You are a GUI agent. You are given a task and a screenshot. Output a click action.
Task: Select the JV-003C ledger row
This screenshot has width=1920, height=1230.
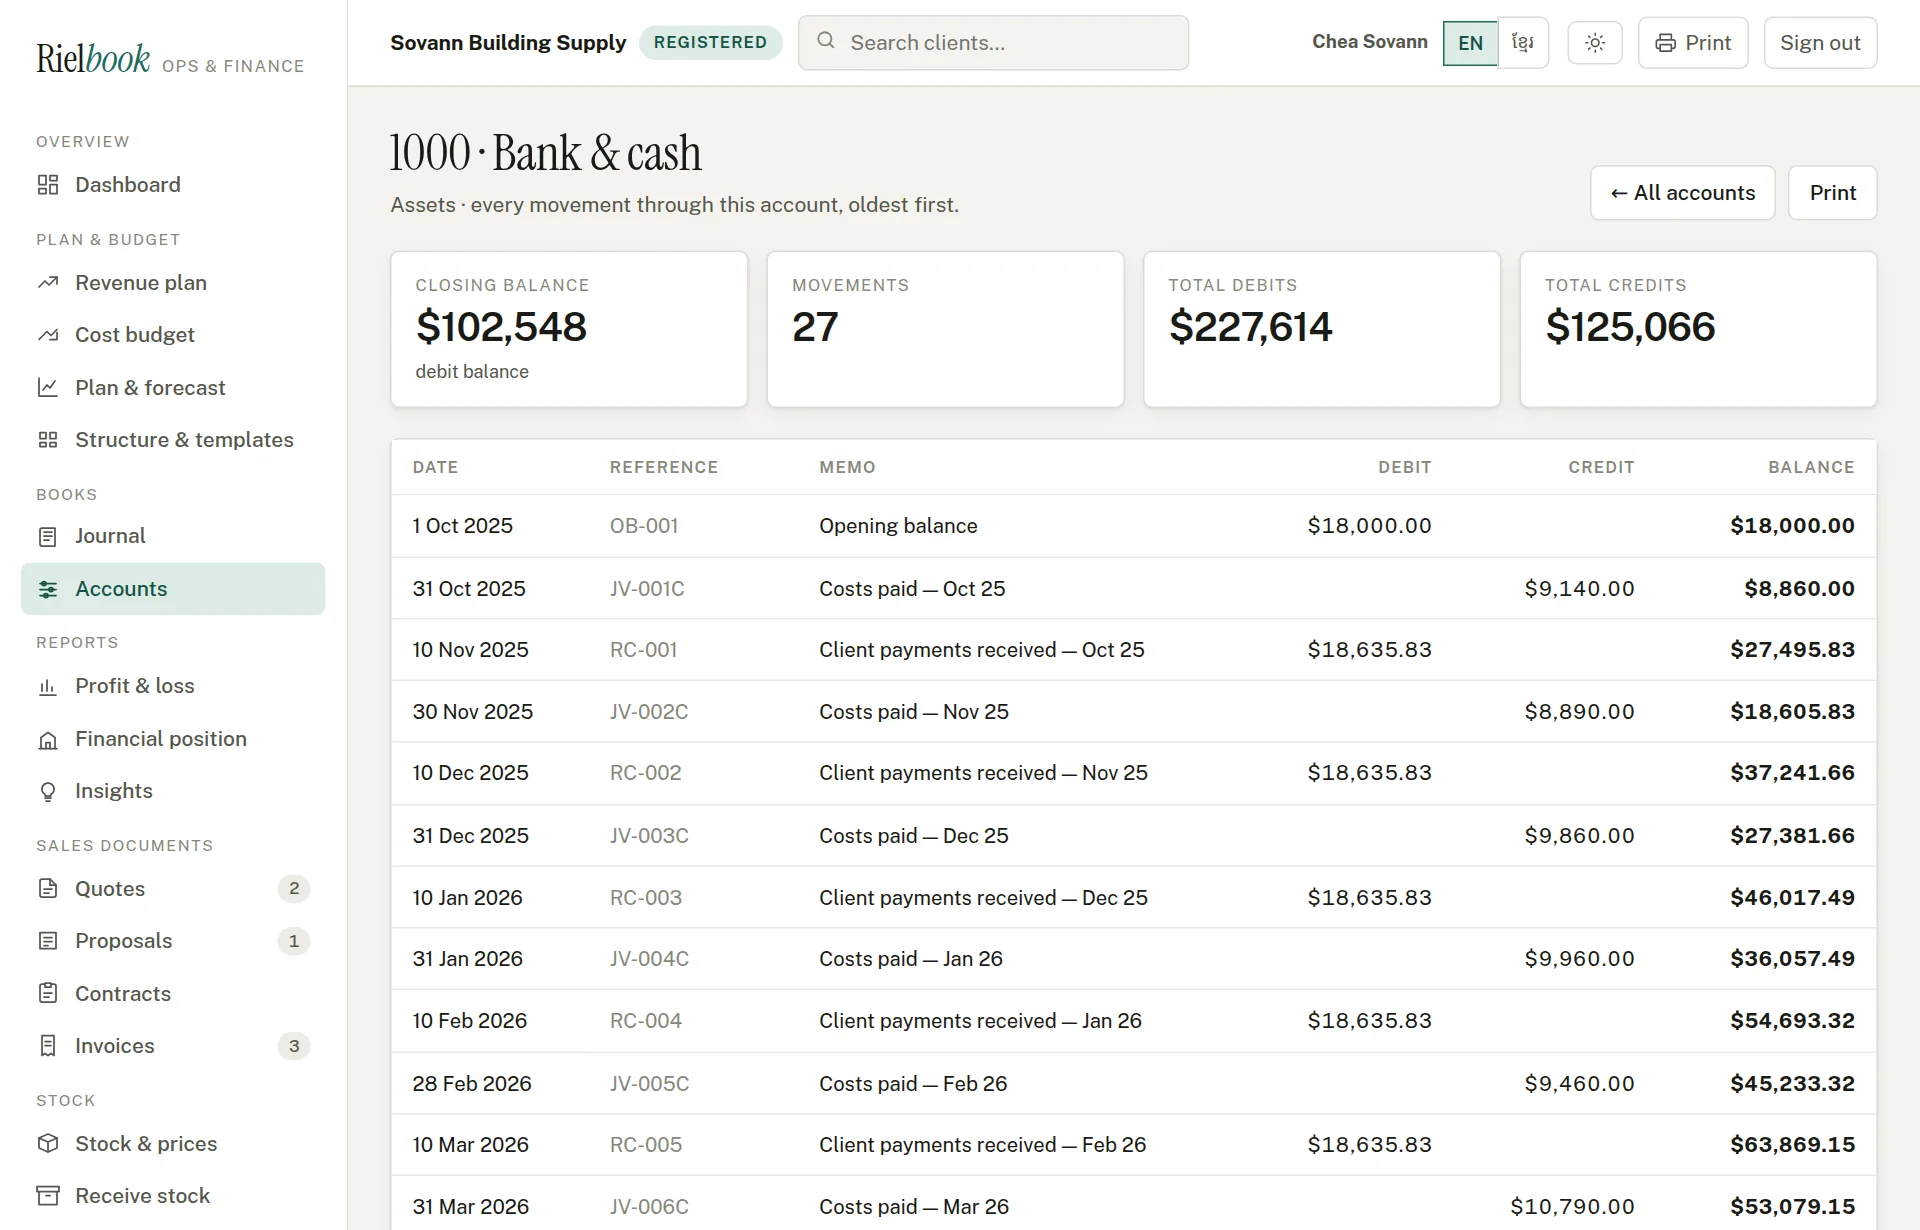click(1134, 836)
